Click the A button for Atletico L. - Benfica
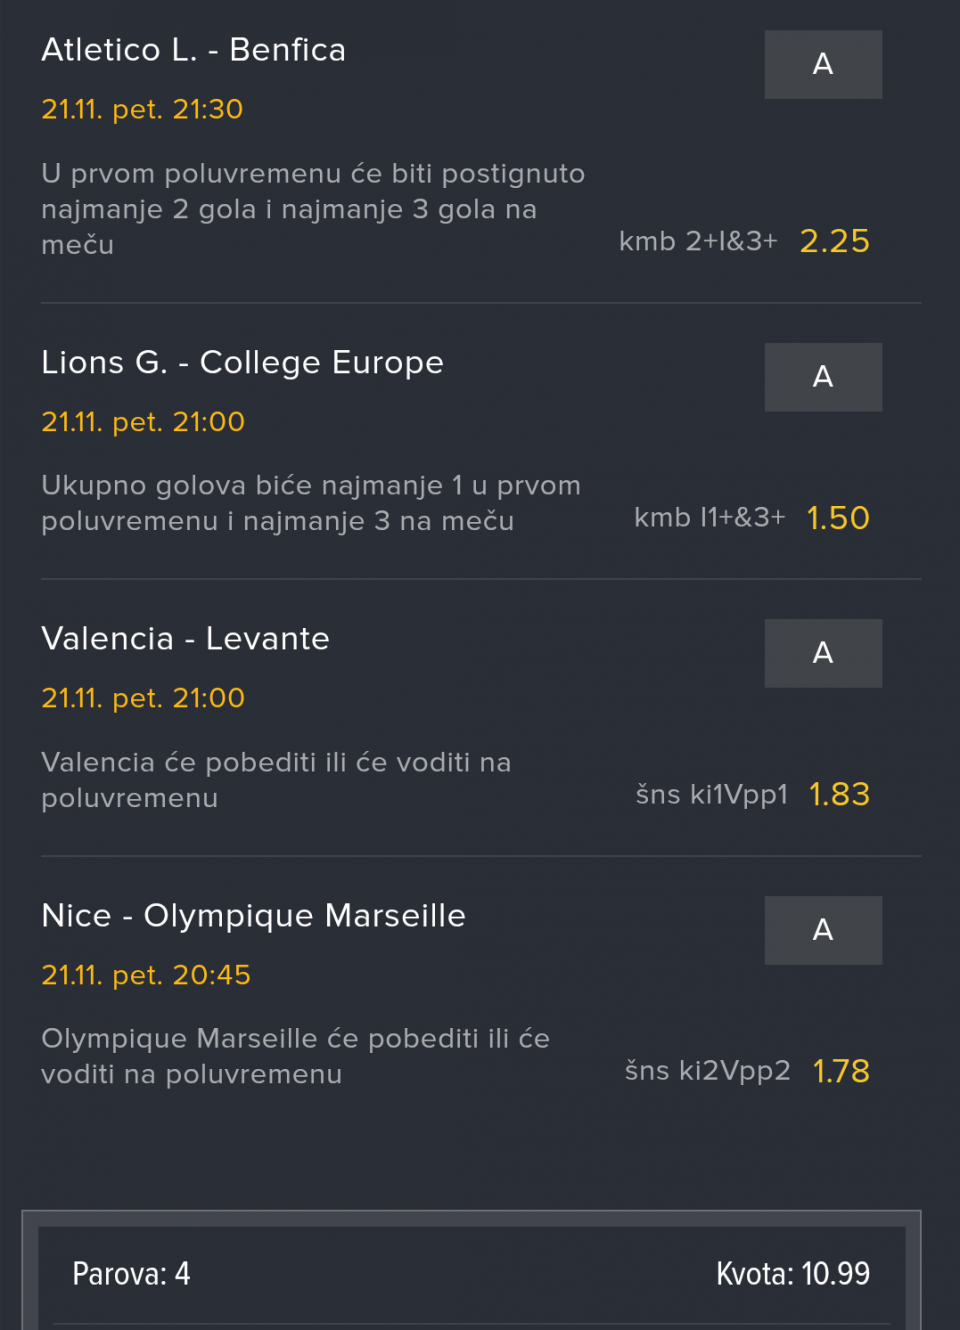This screenshot has width=960, height=1330. [x=823, y=64]
